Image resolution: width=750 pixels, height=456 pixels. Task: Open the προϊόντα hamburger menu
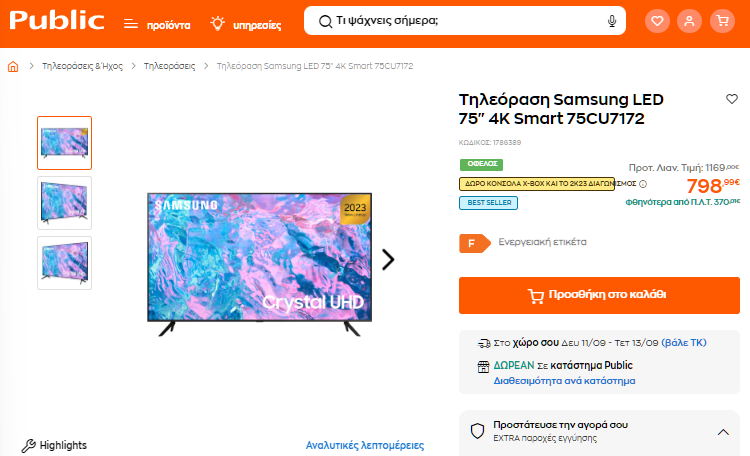pos(157,24)
